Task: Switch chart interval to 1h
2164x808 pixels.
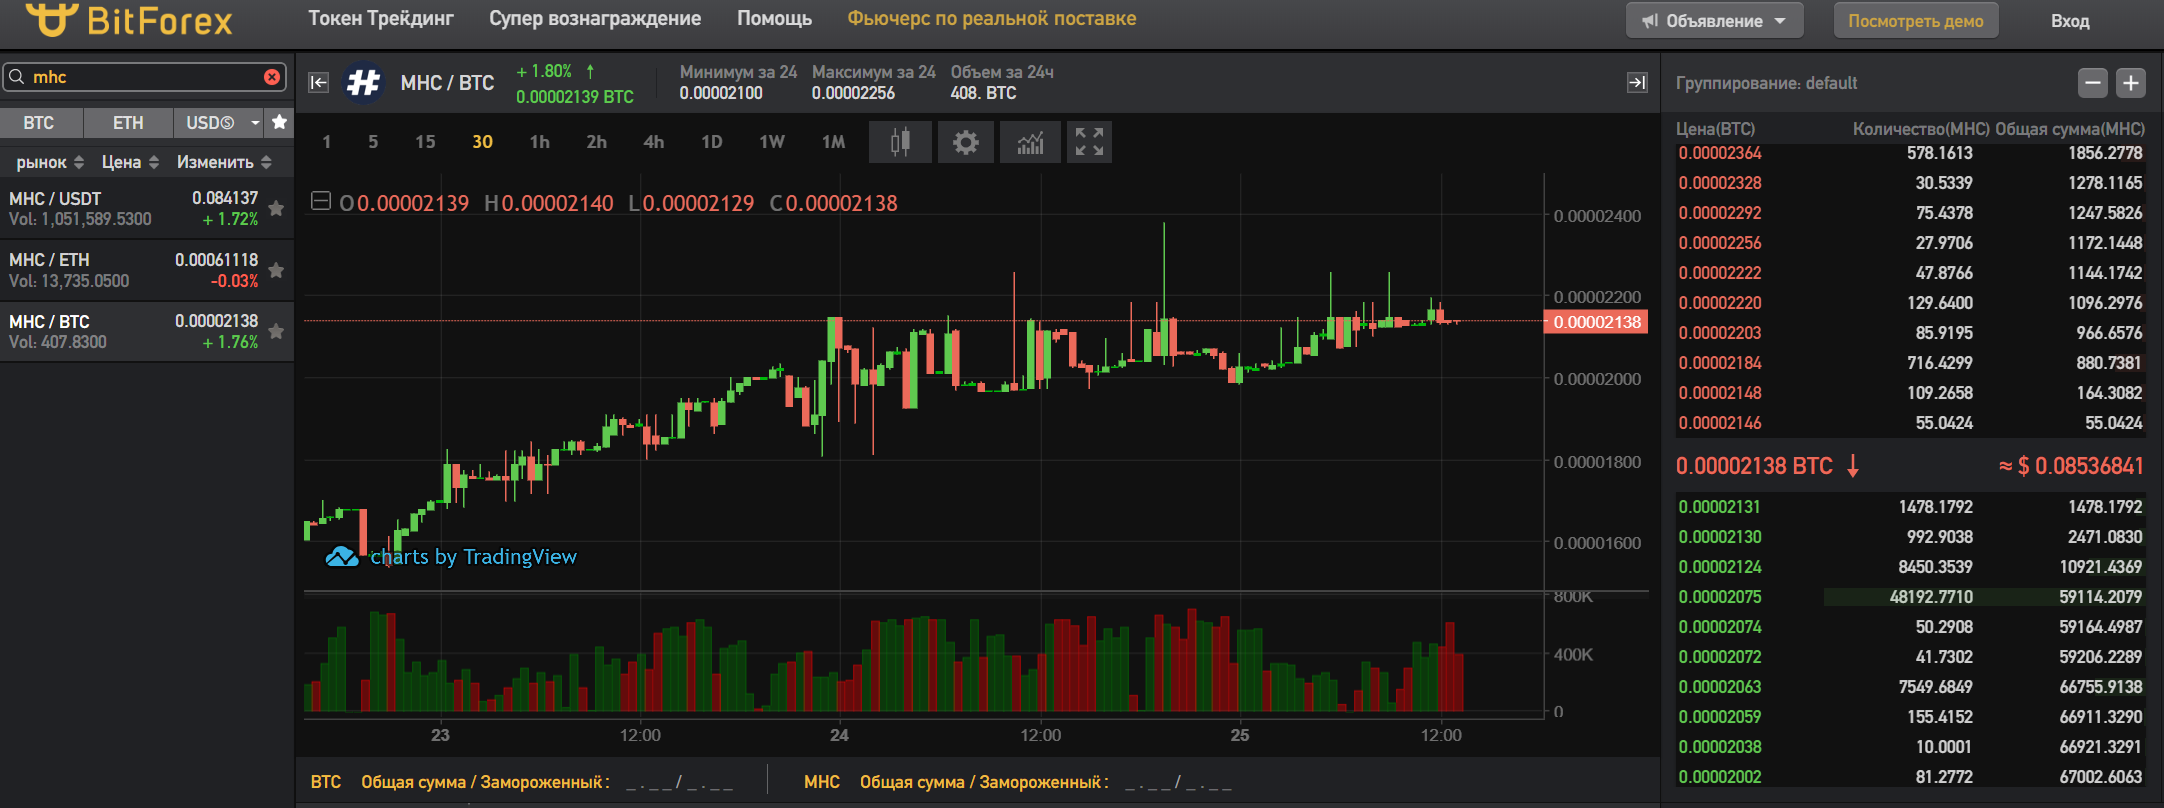Action: pyautogui.click(x=539, y=142)
